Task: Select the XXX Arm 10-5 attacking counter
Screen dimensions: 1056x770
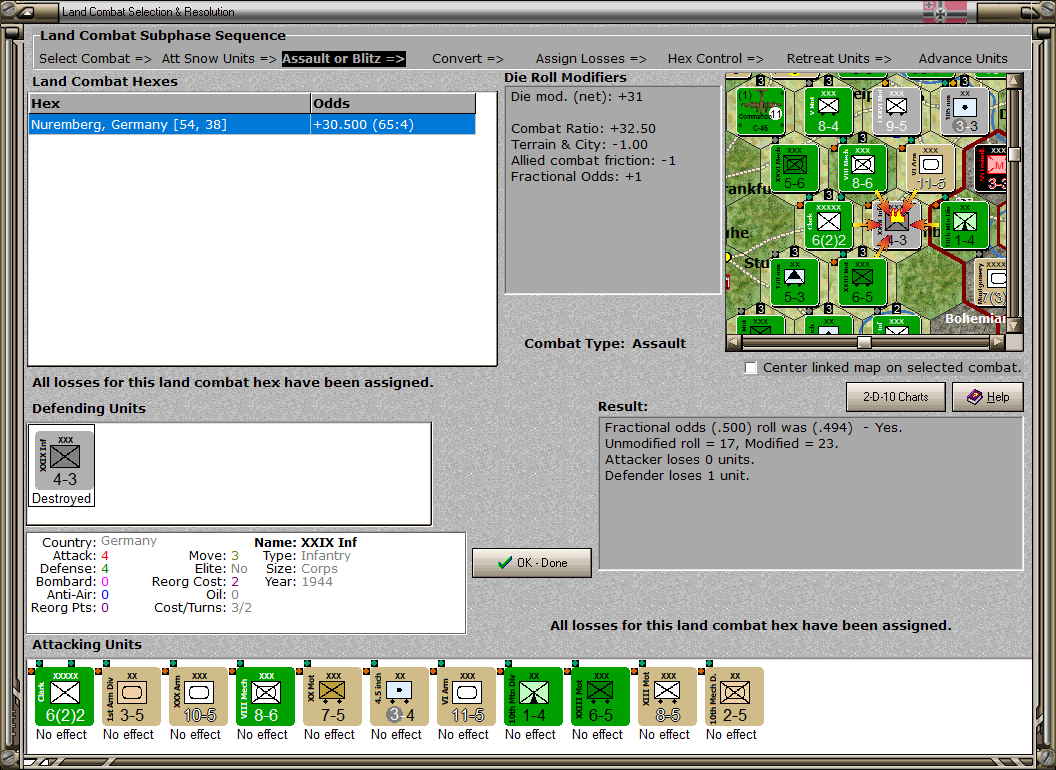Action: point(199,697)
